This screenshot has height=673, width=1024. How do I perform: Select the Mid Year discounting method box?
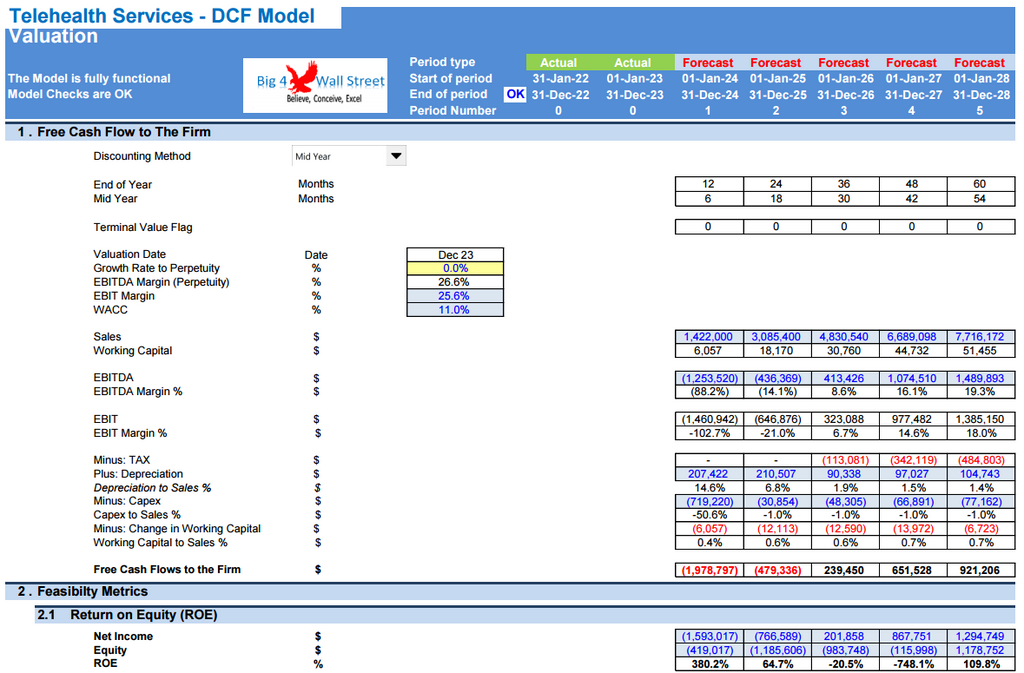click(337, 156)
